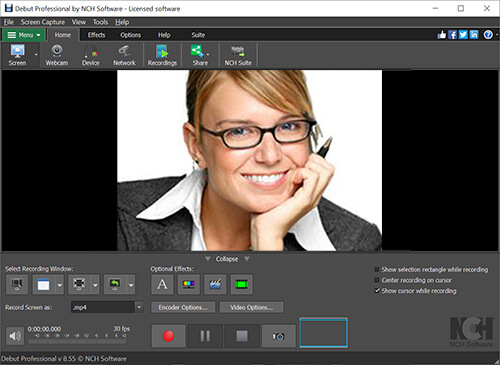Screen dimensions: 500x365
Task: Switch to the Home tab
Action: 63,35
